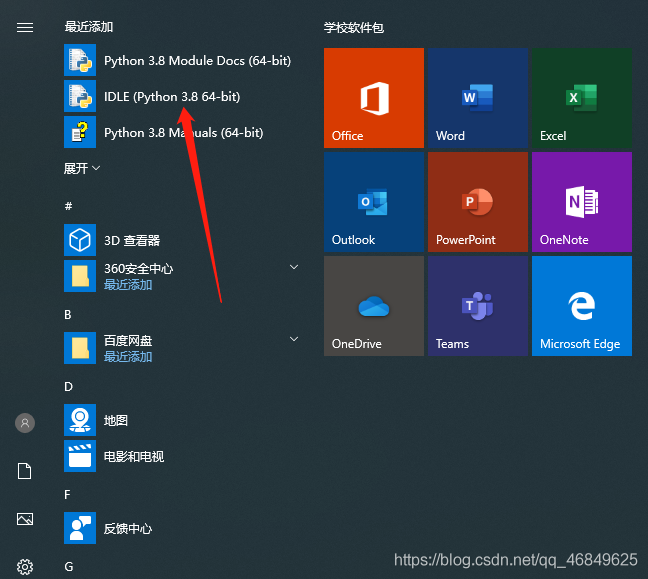Click the 反馈中心 label
Viewport: 648px width, 579px height.
pos(128,529)
